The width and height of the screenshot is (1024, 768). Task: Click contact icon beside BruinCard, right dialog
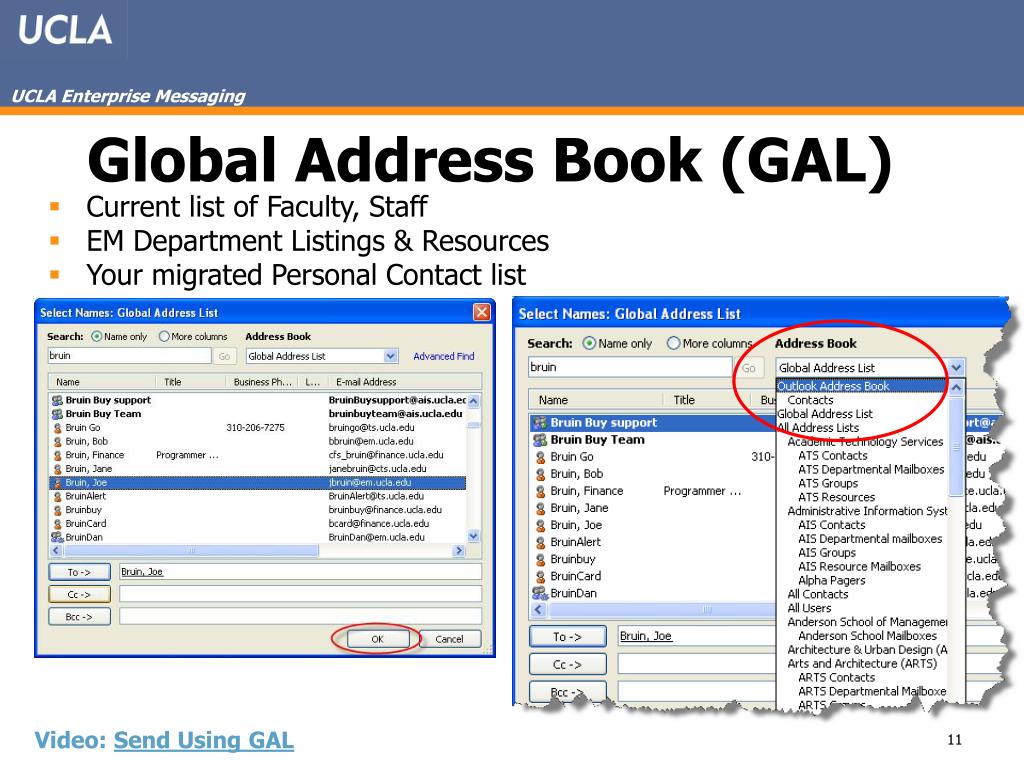[x=540, y=577]
